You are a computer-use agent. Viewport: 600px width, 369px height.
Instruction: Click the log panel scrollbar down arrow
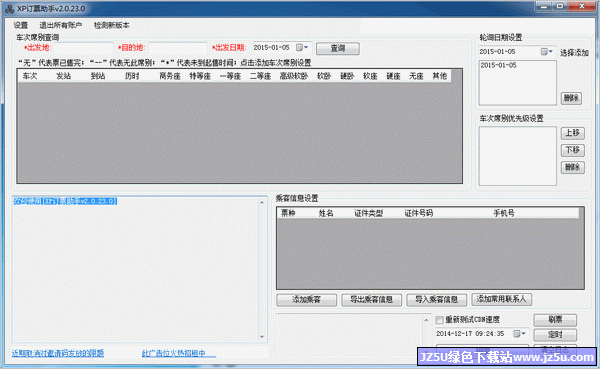click(x=262, y=337)
